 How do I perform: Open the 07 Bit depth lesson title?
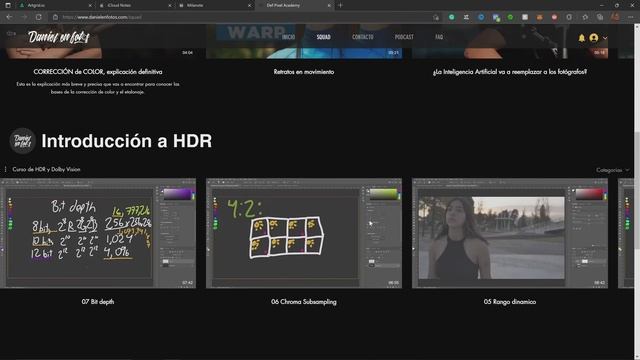(x=98, y=302)
